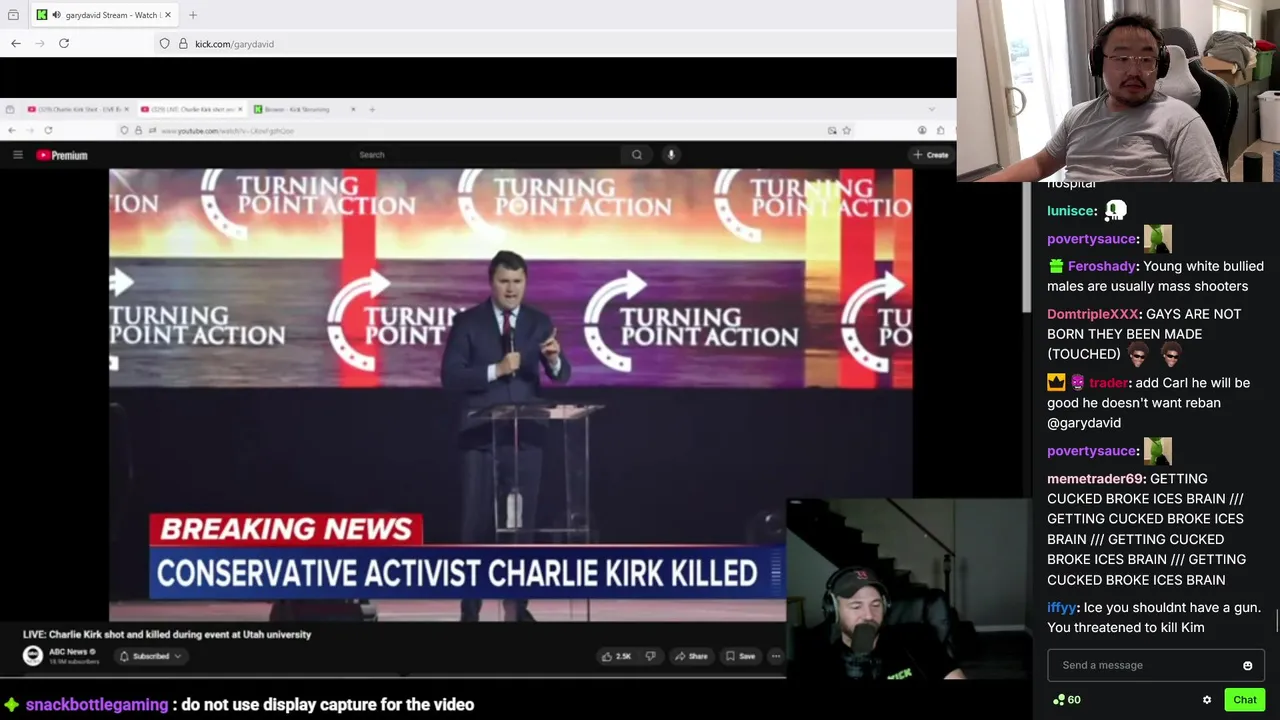Click username memetrader69 in chat
Image resolution: width=1280 pixels, height=720 pixels.
(x=1096, y=479)
